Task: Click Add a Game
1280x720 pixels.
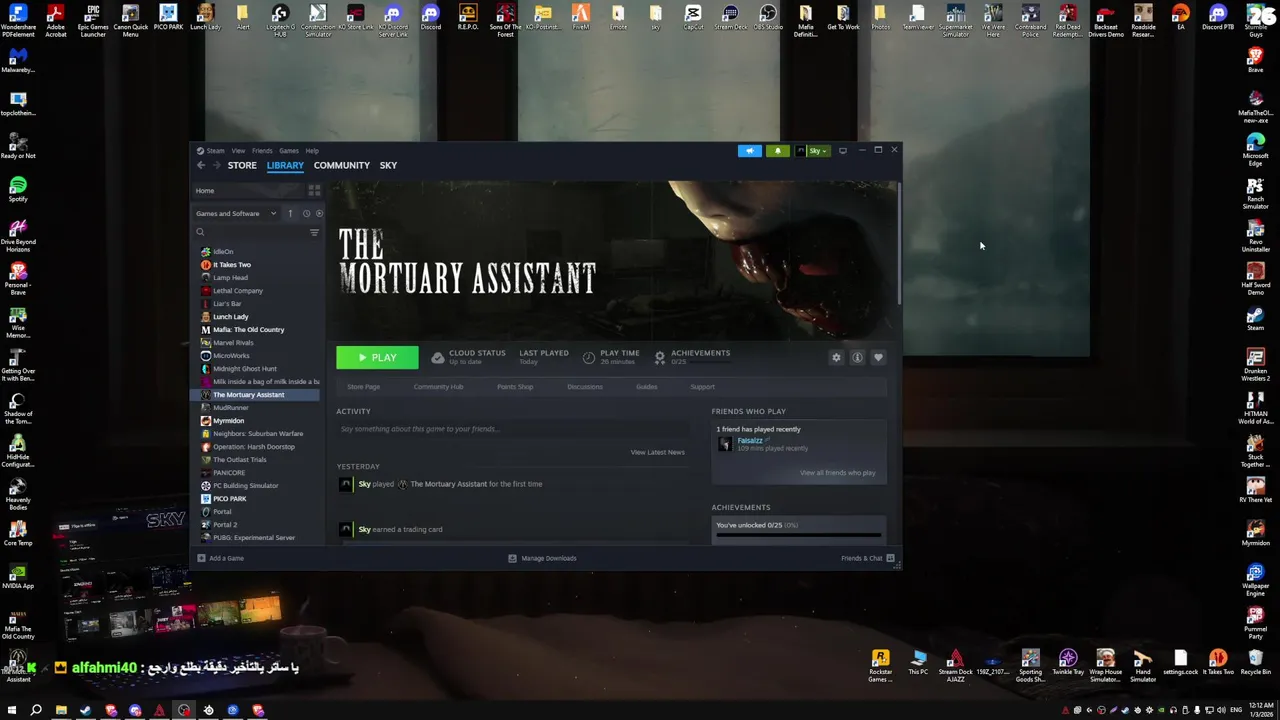Action: point(220,558)
